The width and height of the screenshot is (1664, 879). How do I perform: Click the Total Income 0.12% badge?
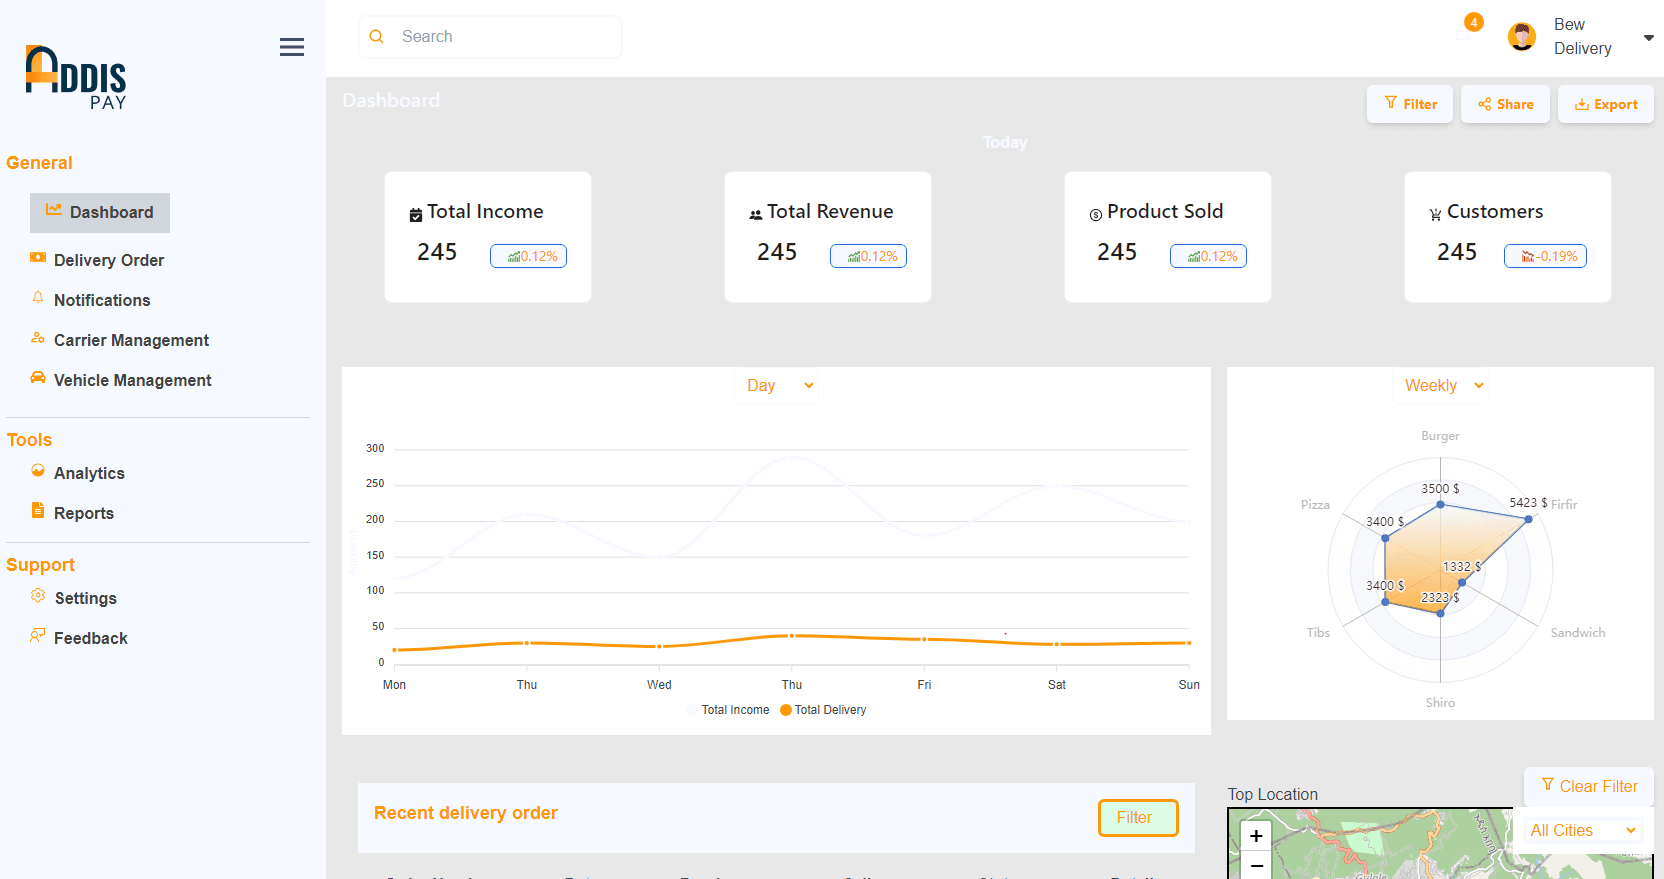click(528, 256)
